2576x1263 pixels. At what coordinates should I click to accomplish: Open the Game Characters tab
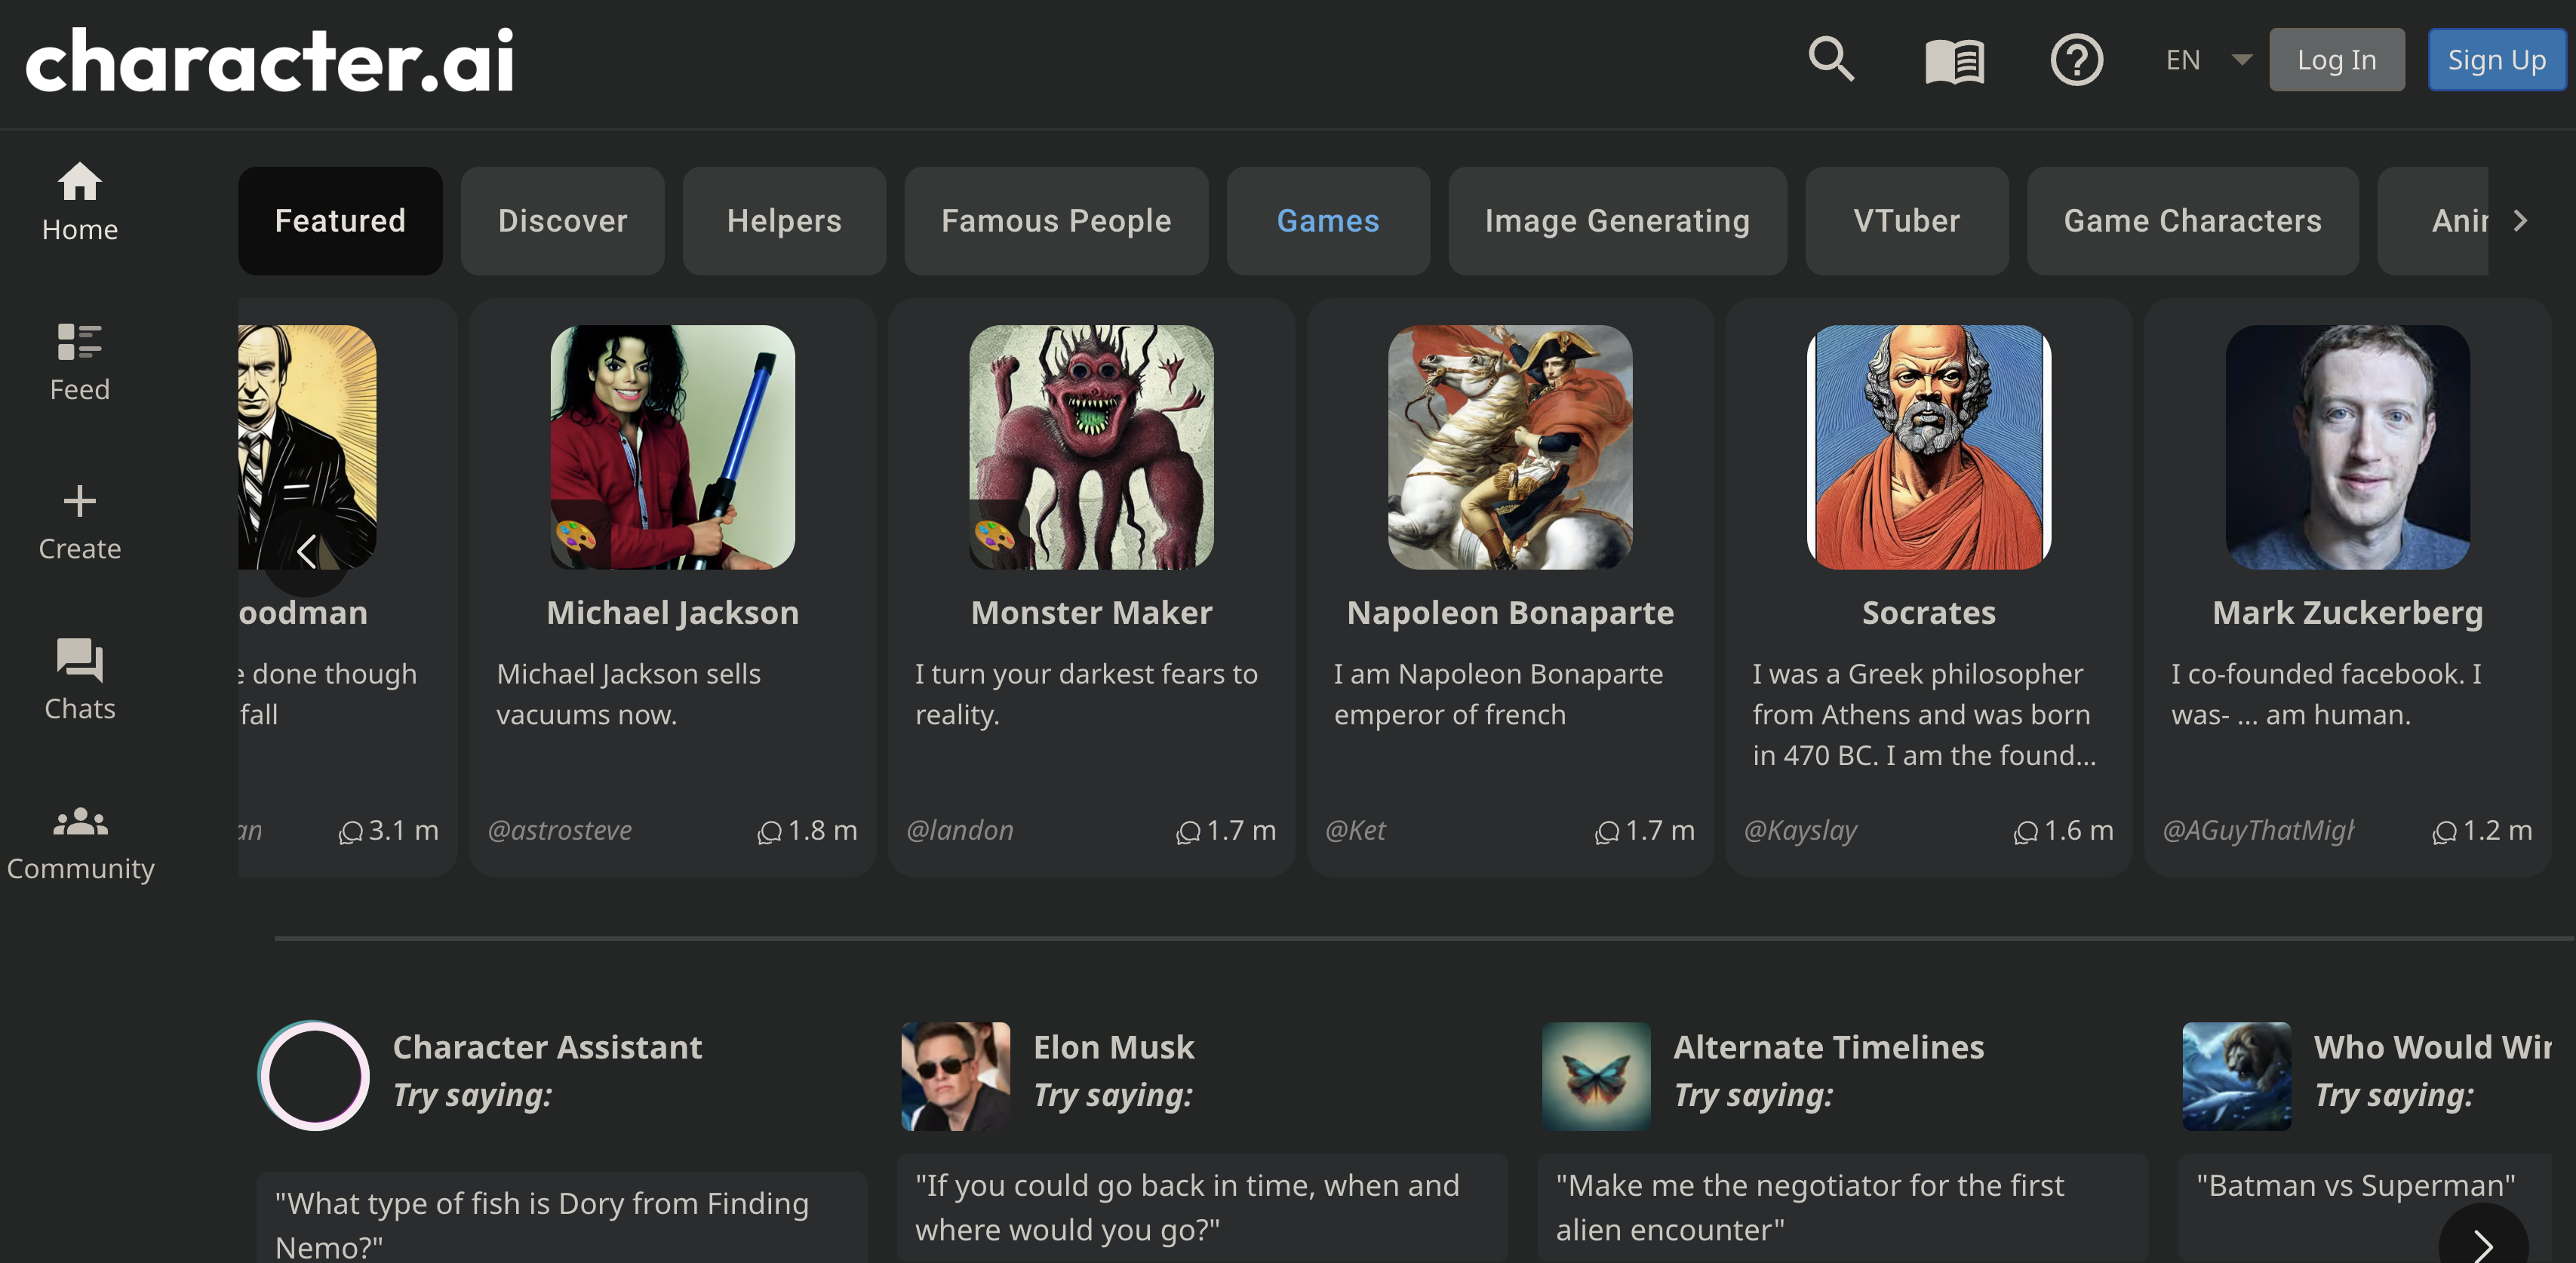point(2192,220)
